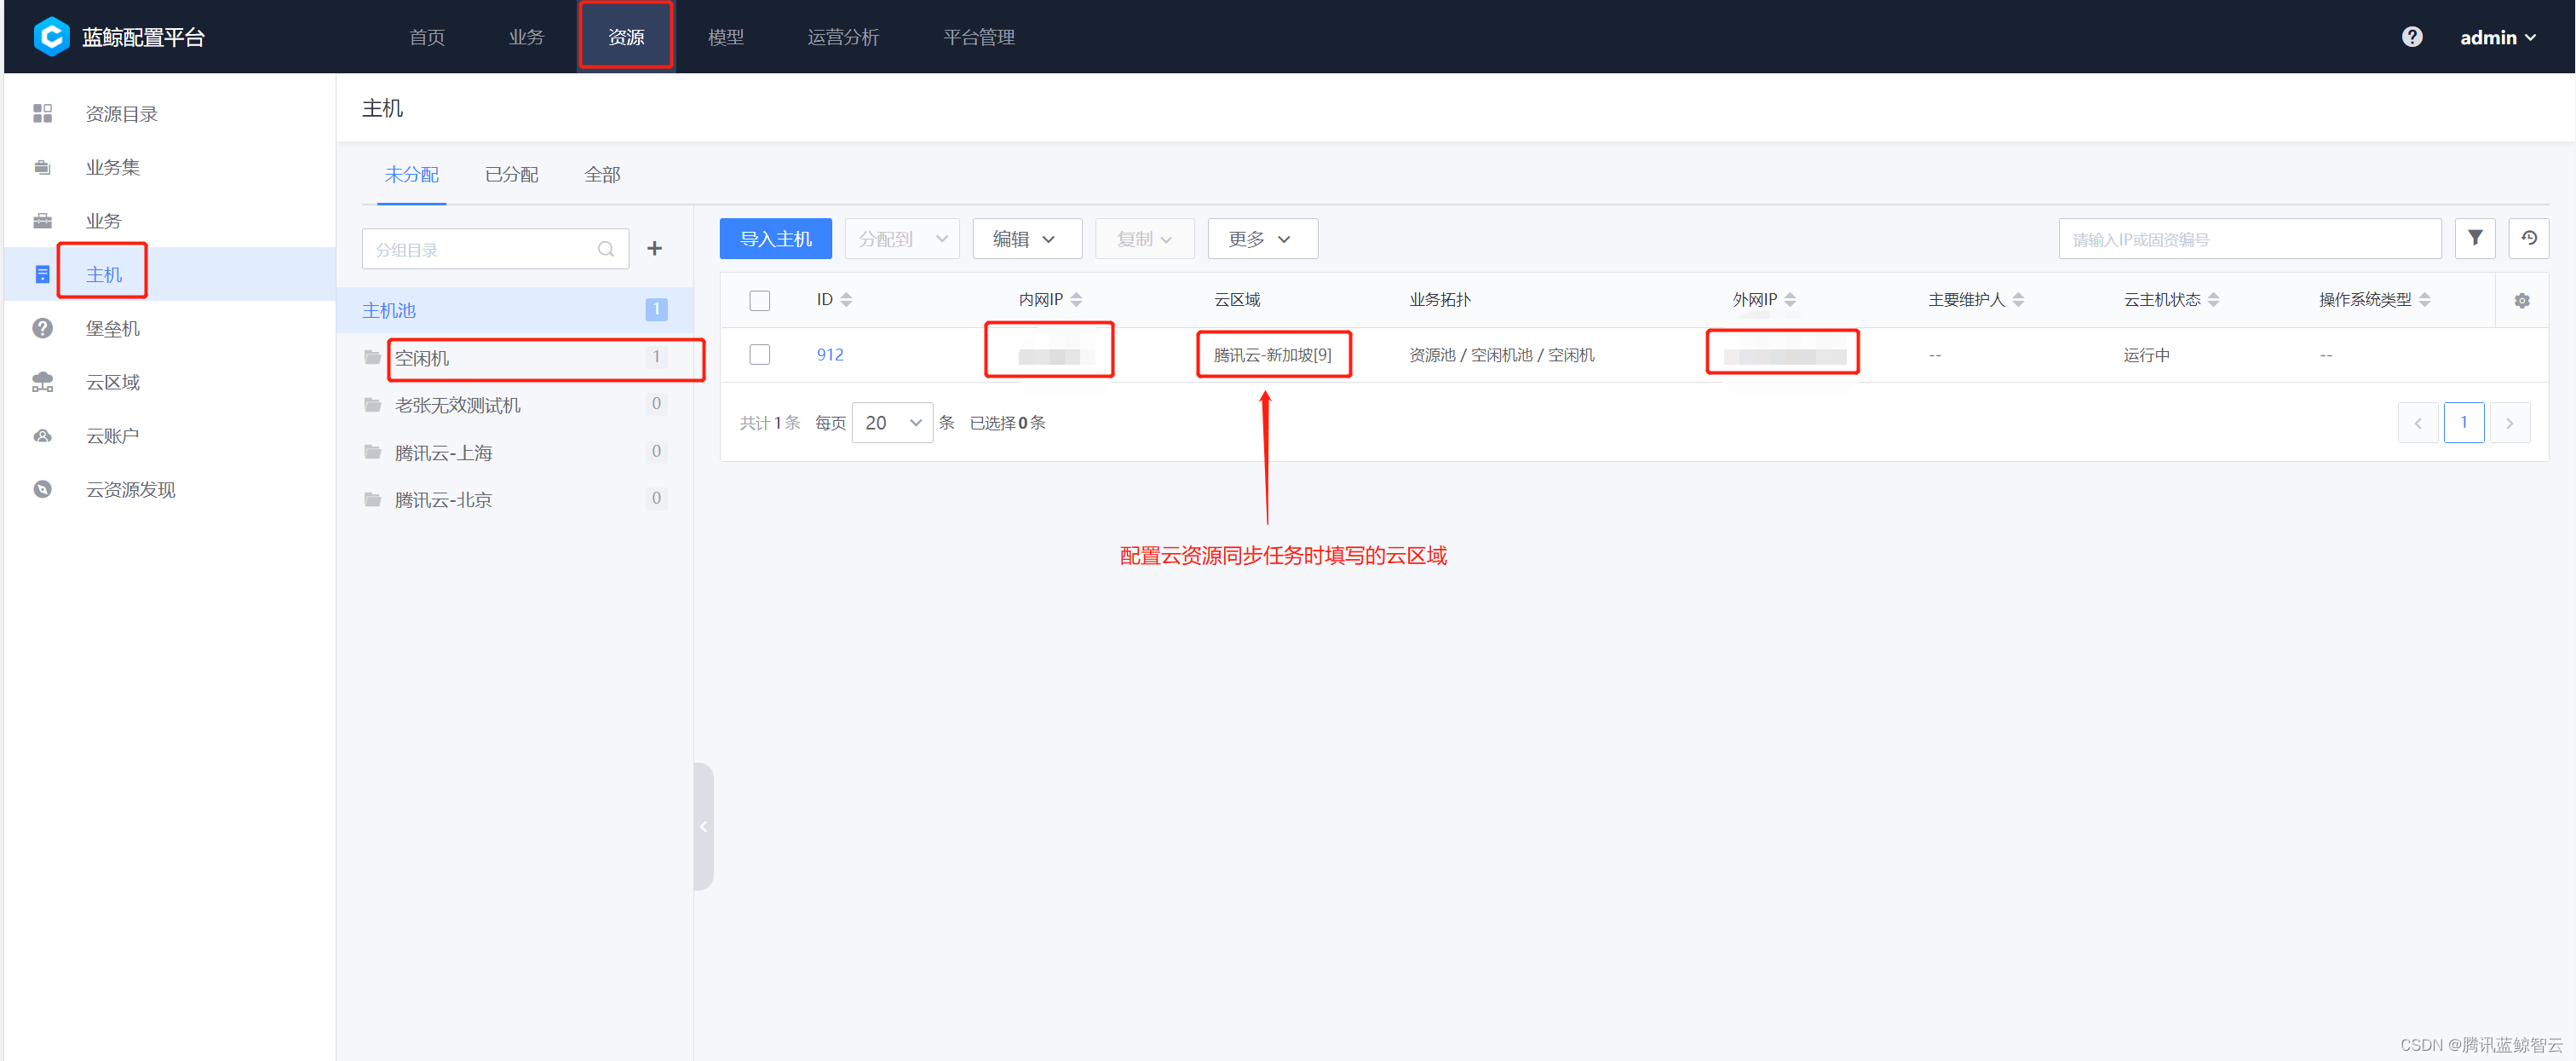2576x1061 pixels.
Task: Click the history clock icon button
Action: coord(2528,238)
